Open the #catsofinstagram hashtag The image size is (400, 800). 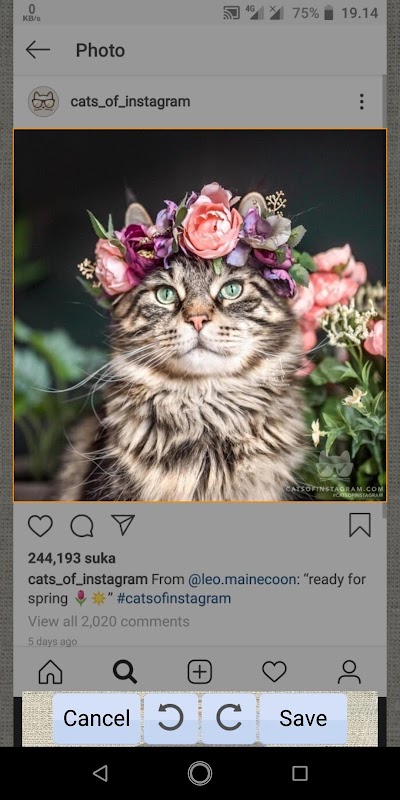tap(174, 598)
